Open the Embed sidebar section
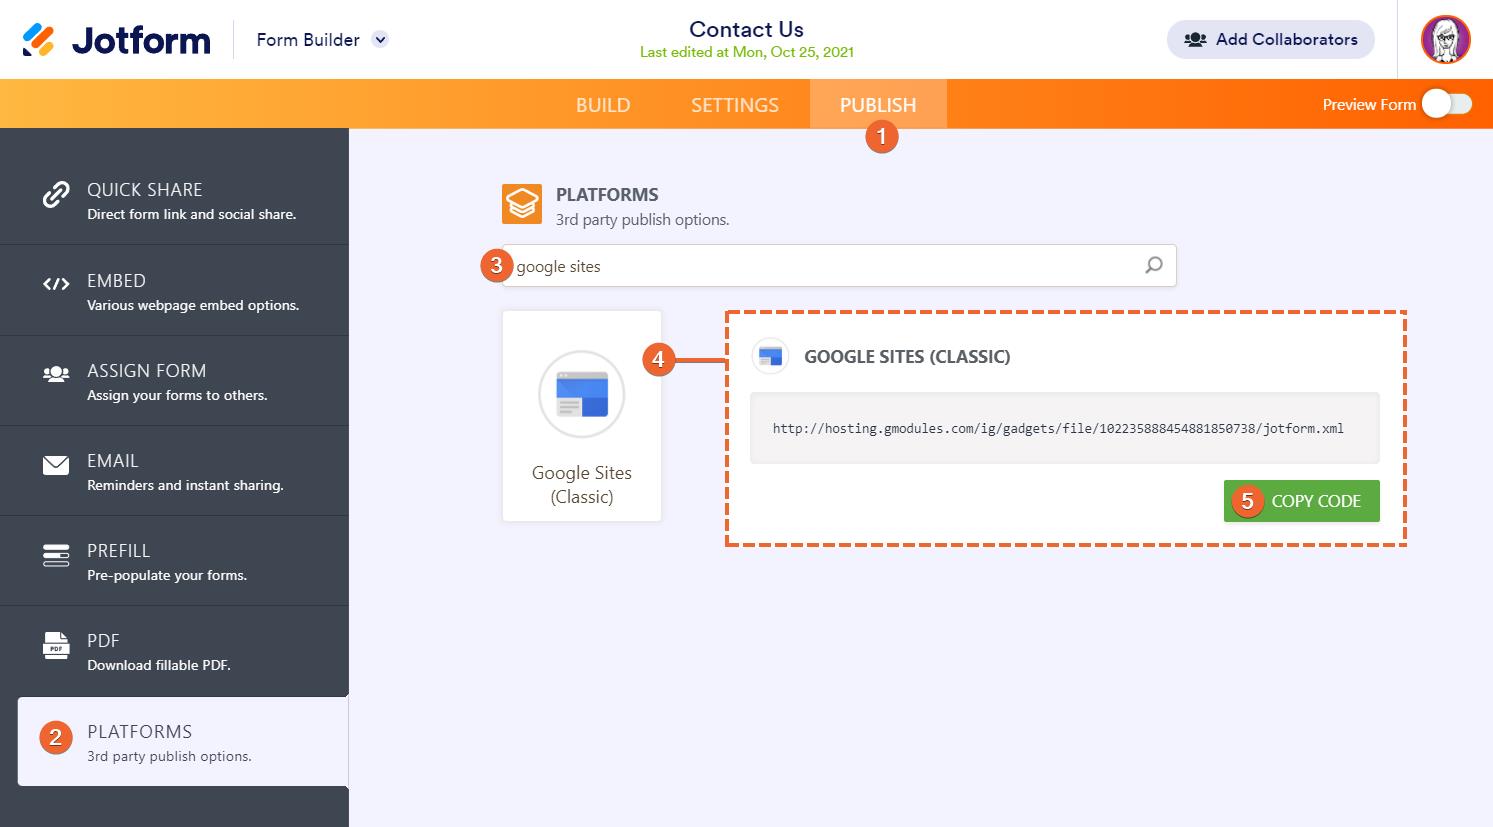 174,291
